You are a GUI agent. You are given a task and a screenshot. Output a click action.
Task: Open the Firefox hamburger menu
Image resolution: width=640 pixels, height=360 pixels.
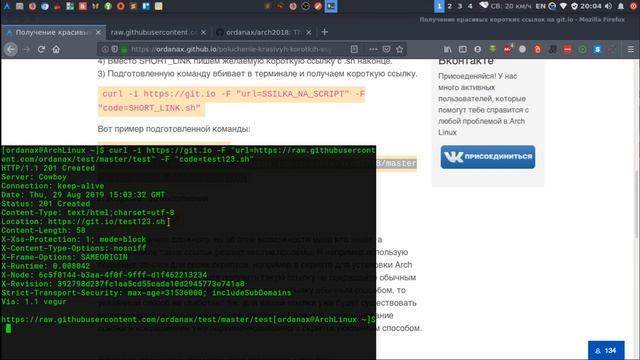[631, 49]
